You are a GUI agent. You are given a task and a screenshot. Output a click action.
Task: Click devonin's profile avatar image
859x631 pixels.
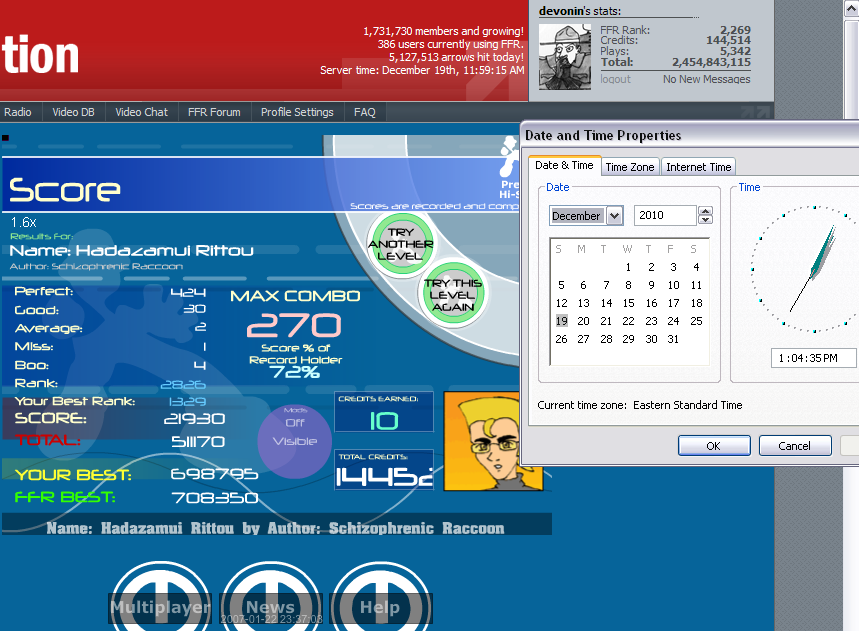(565, 56)
